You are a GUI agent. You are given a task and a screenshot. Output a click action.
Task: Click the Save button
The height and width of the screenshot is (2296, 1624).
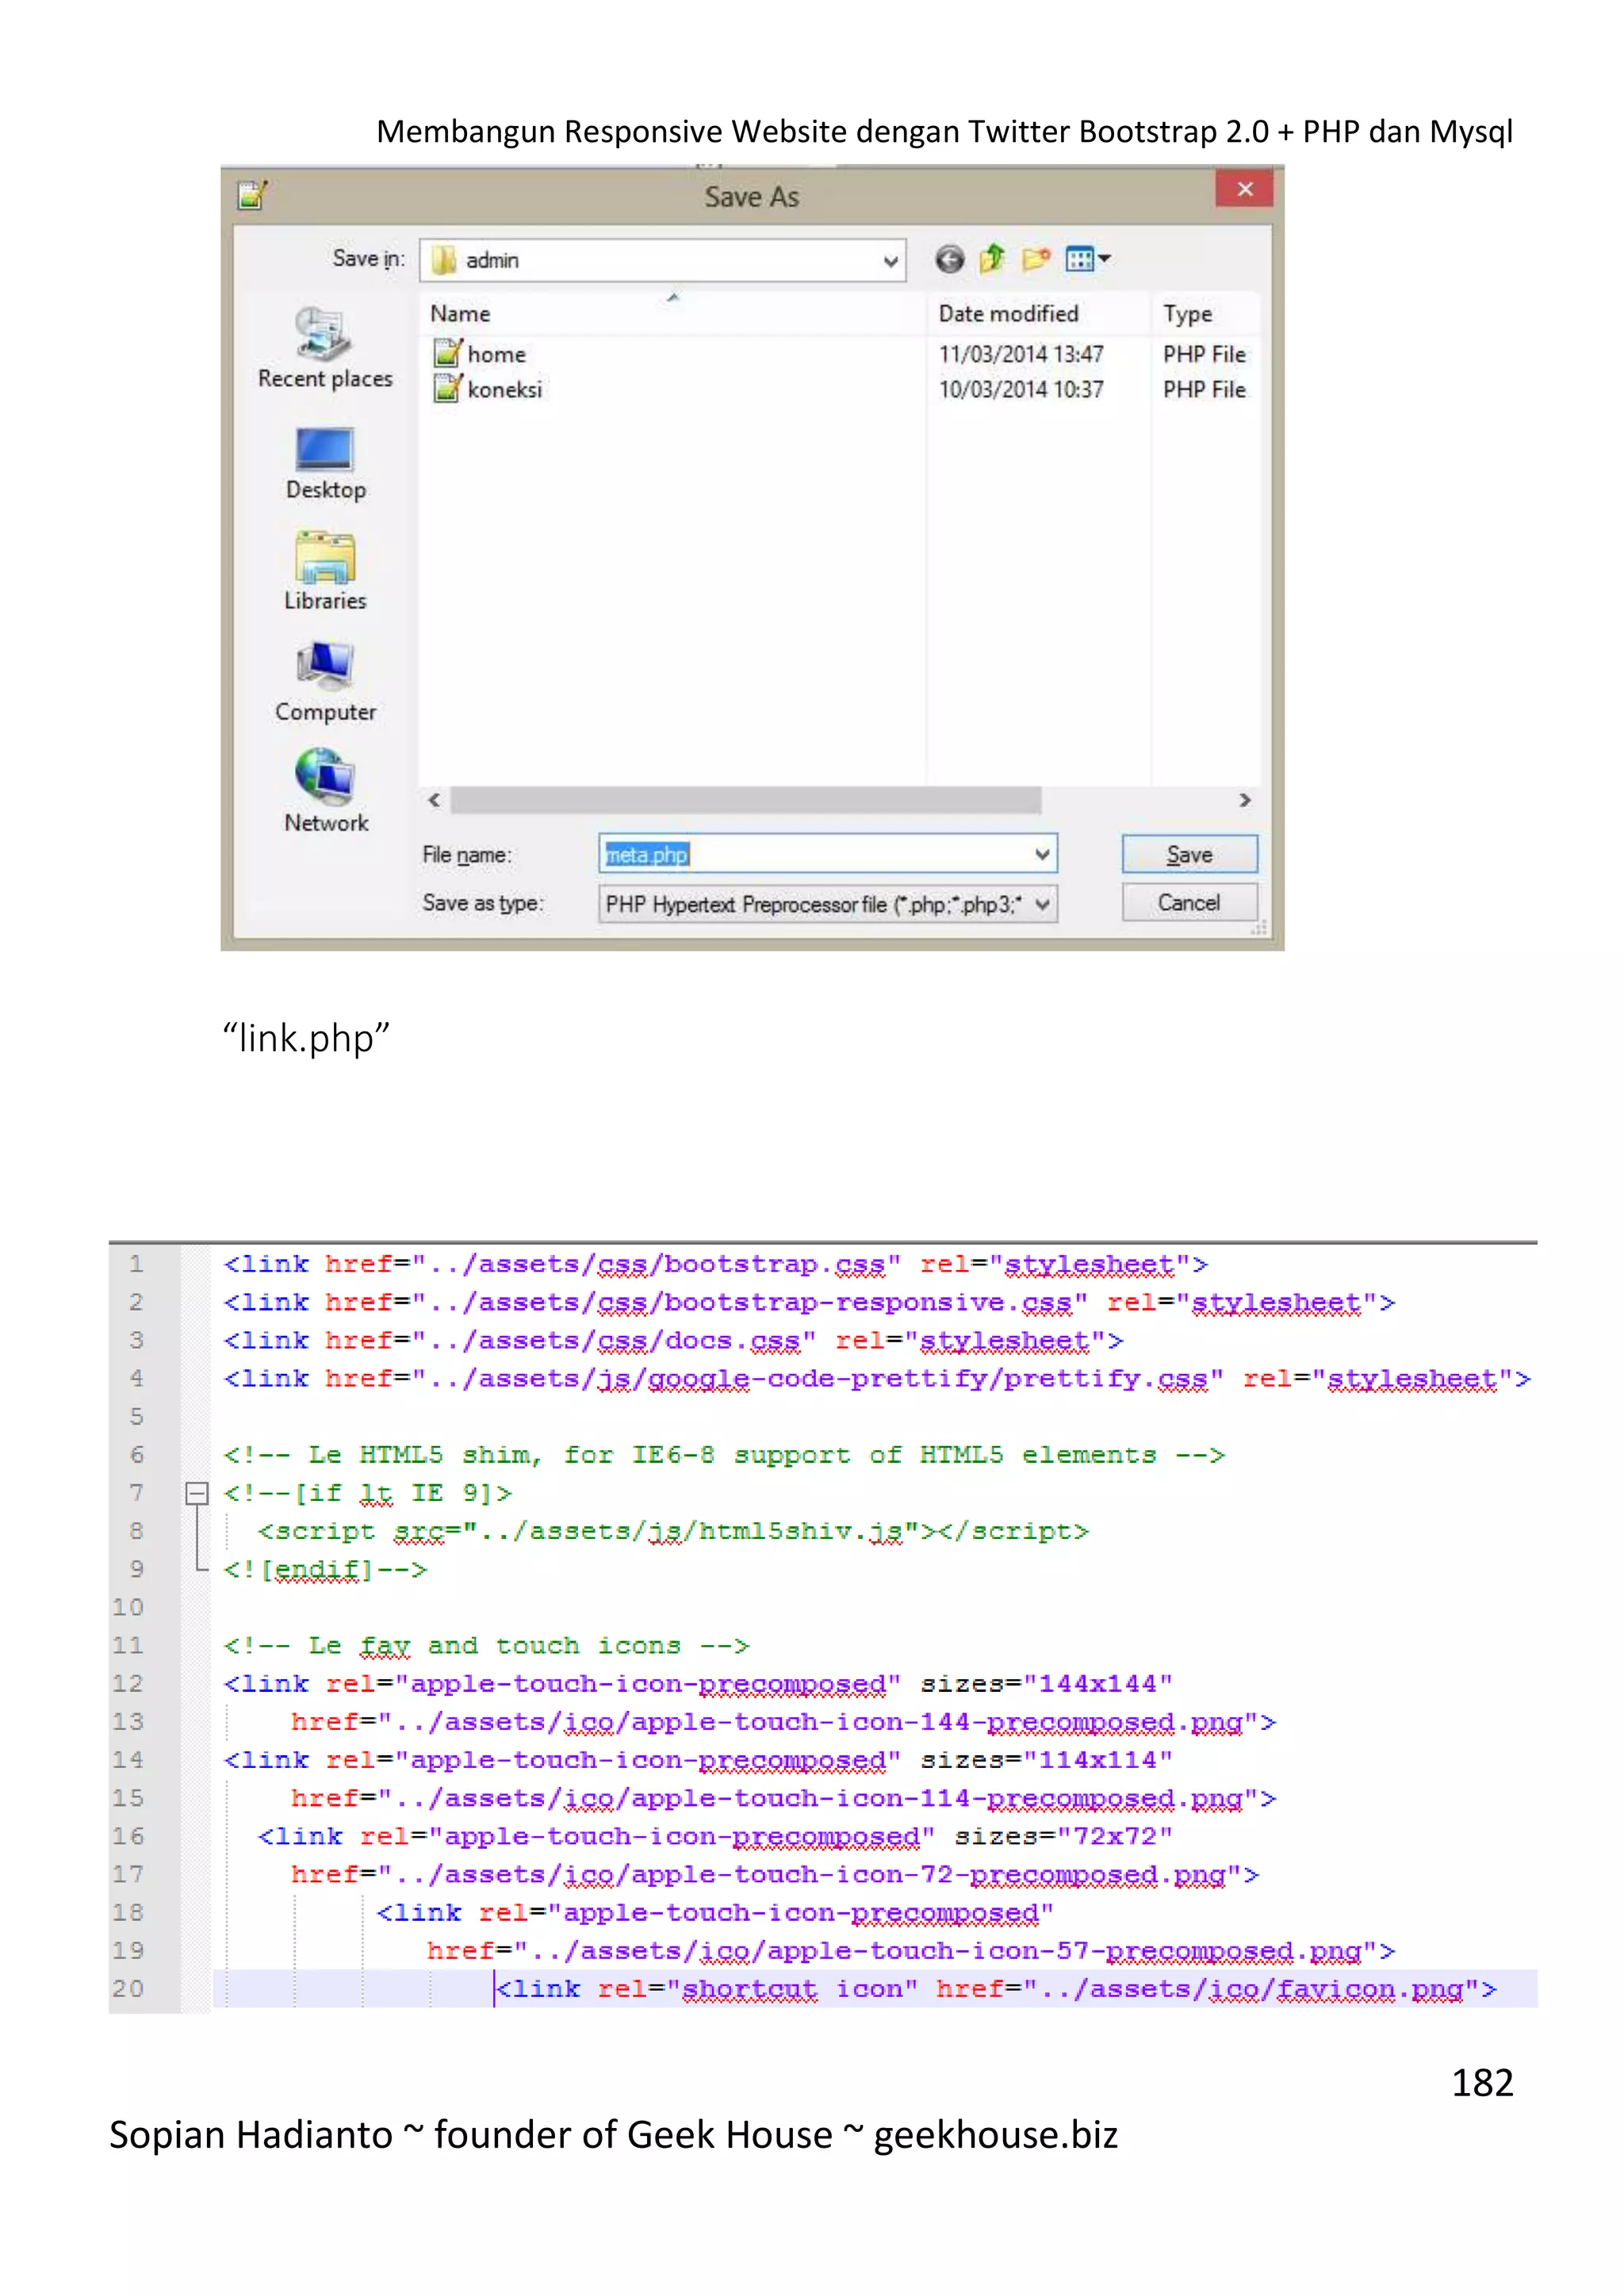1189,855
